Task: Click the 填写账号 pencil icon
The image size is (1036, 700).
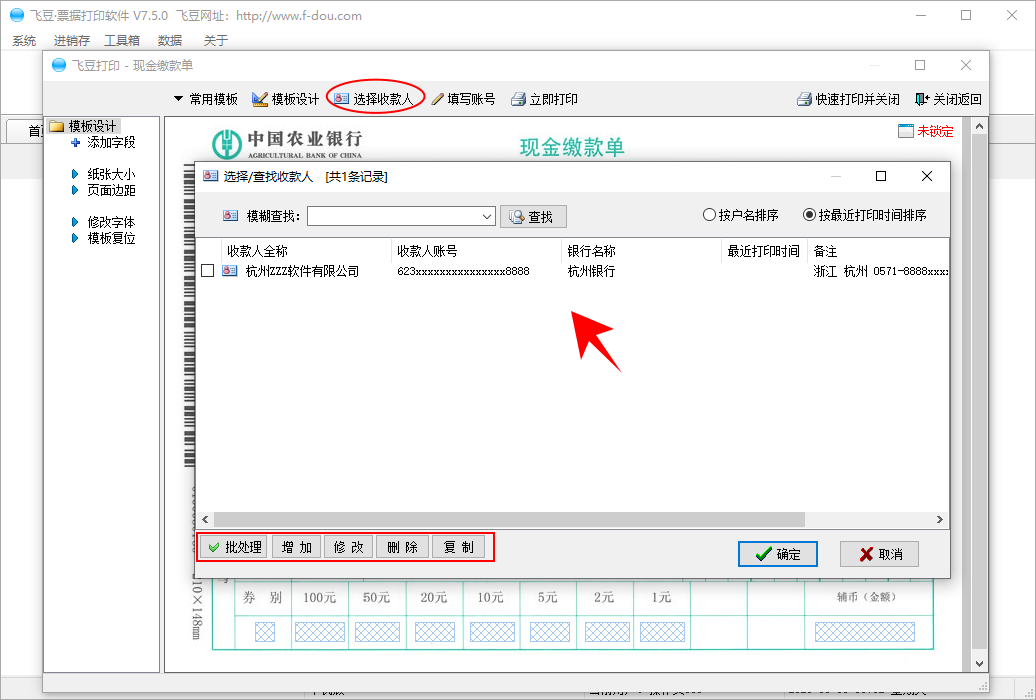Action: [x=437, y=99]
